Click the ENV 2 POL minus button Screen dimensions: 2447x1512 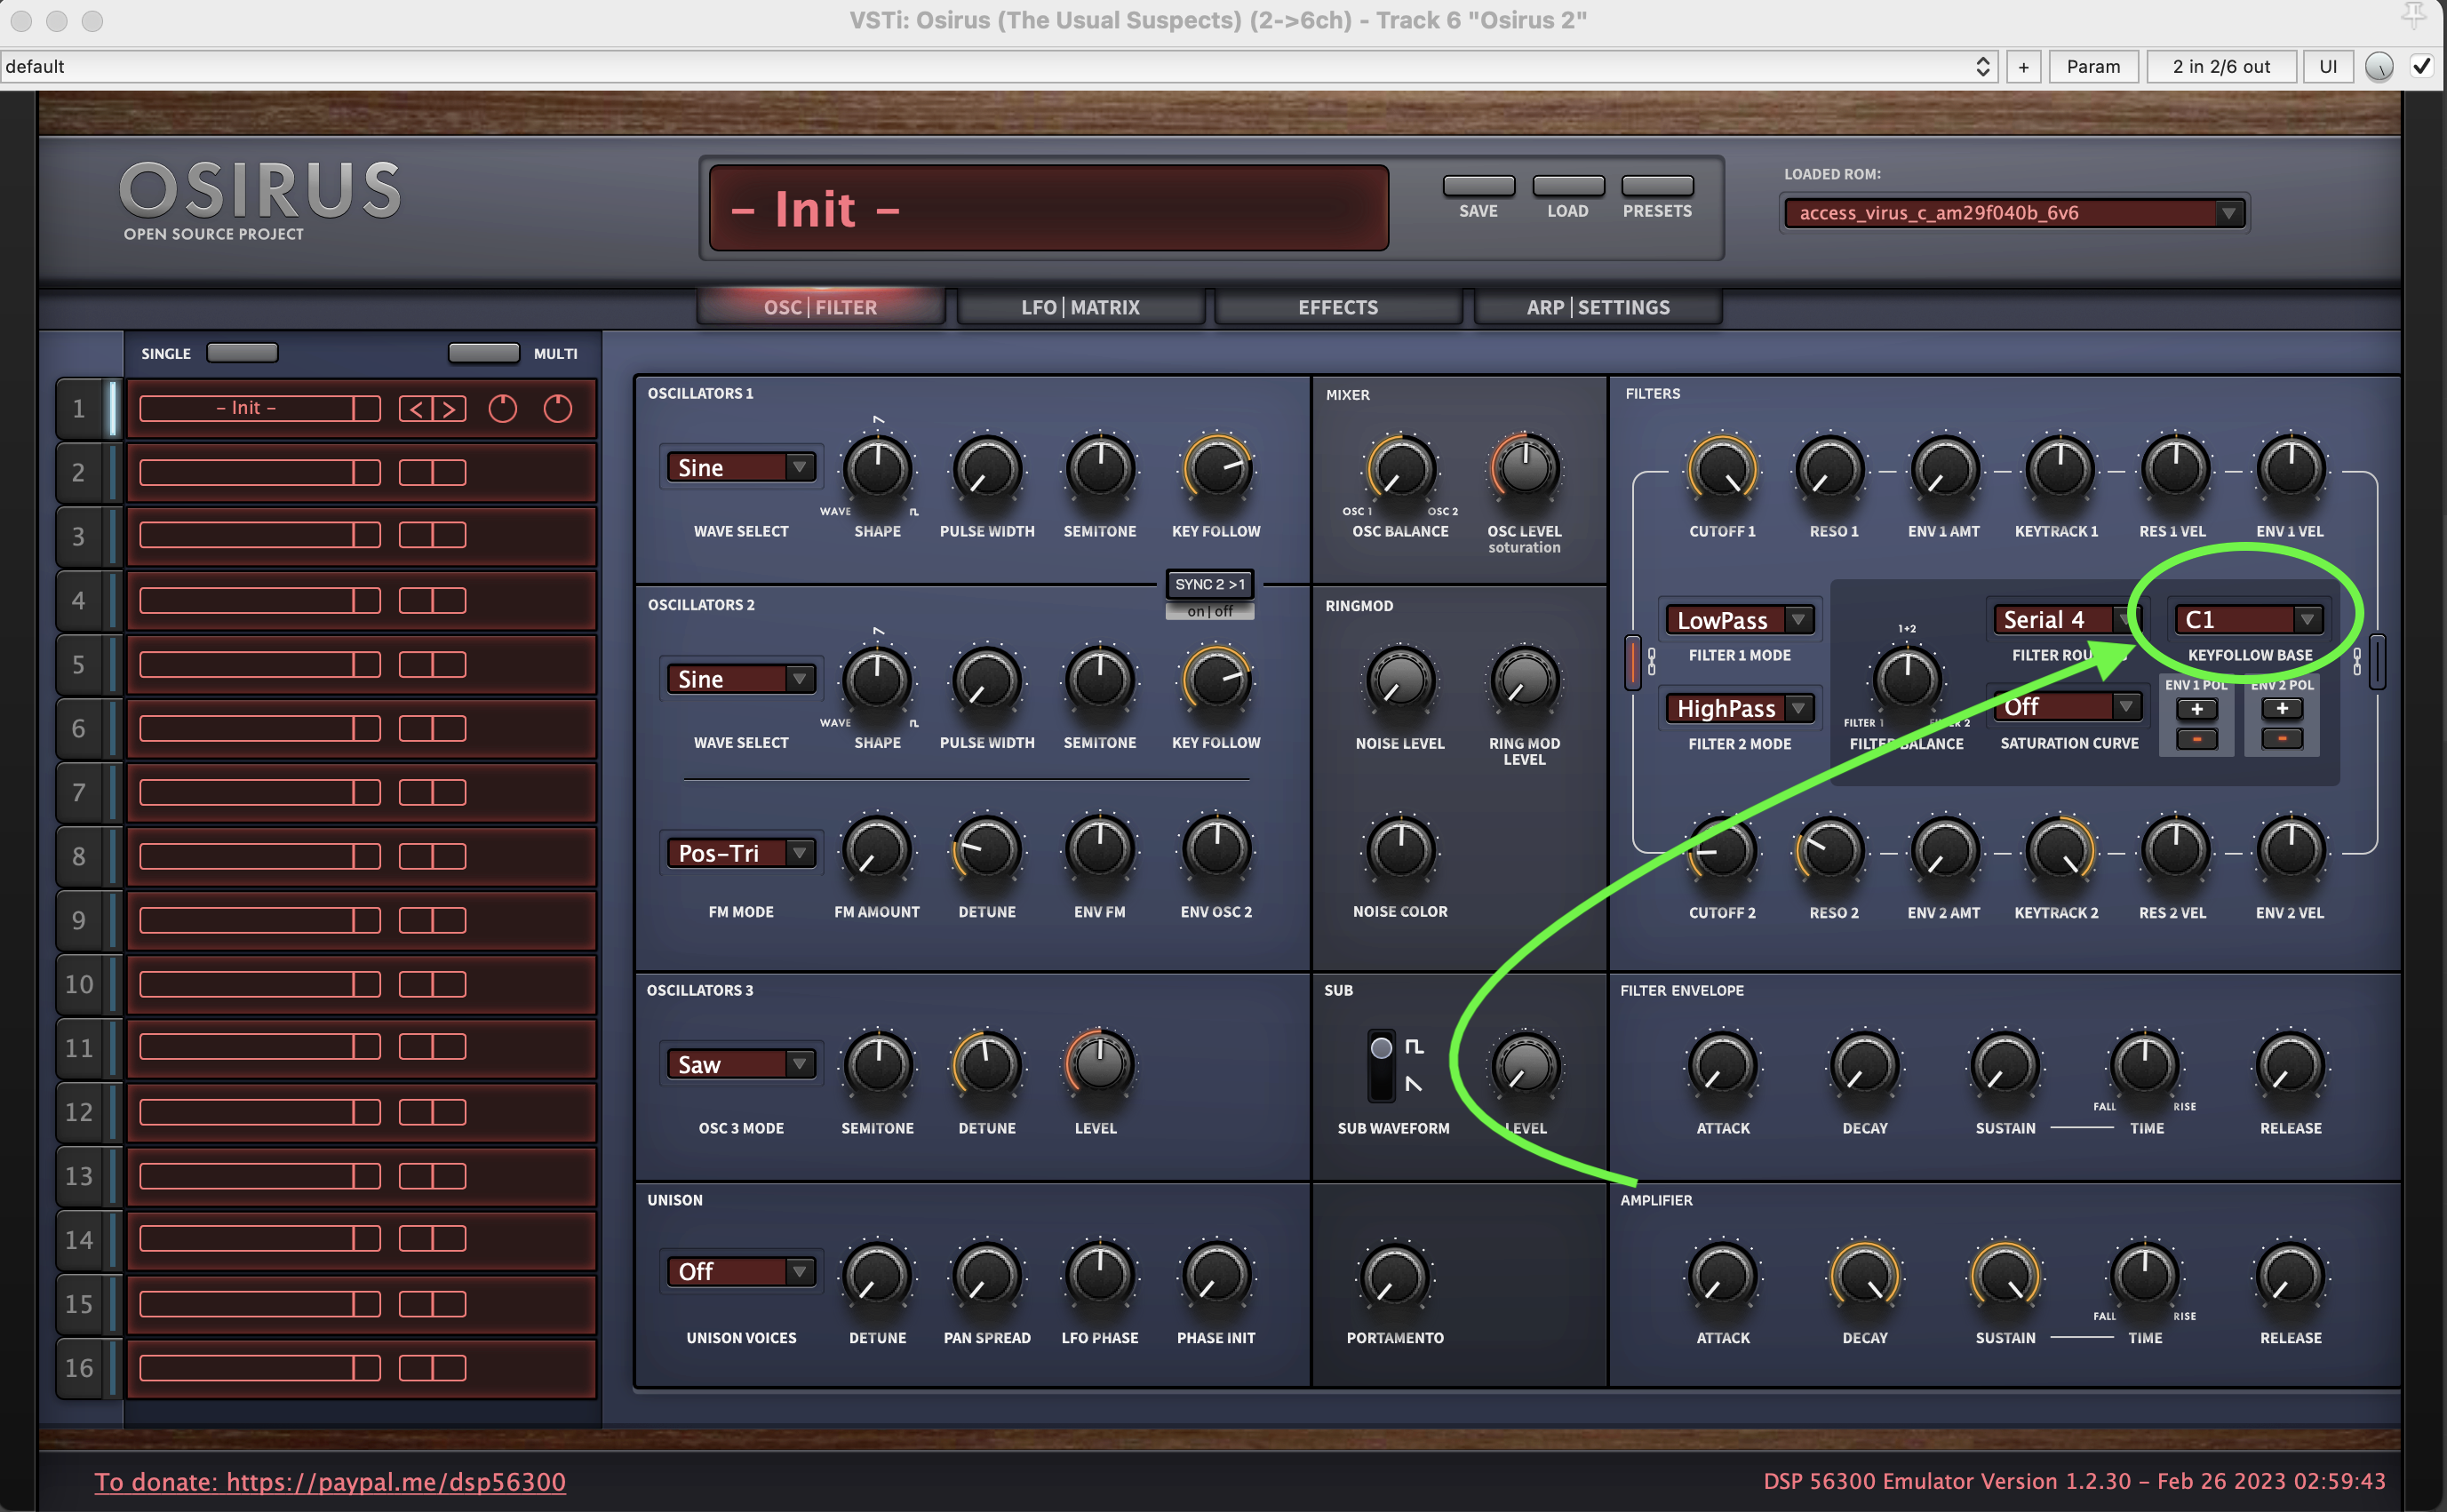click(2281, 739)
